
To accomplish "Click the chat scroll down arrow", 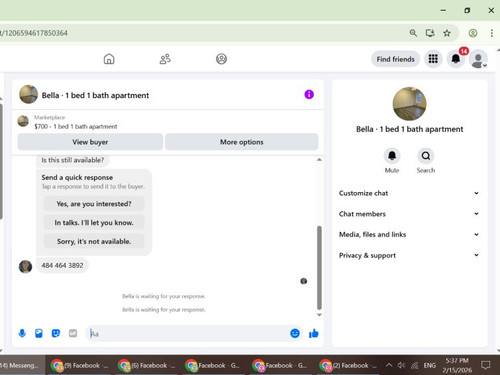I will pyautogui.click(x=319, y=315).
